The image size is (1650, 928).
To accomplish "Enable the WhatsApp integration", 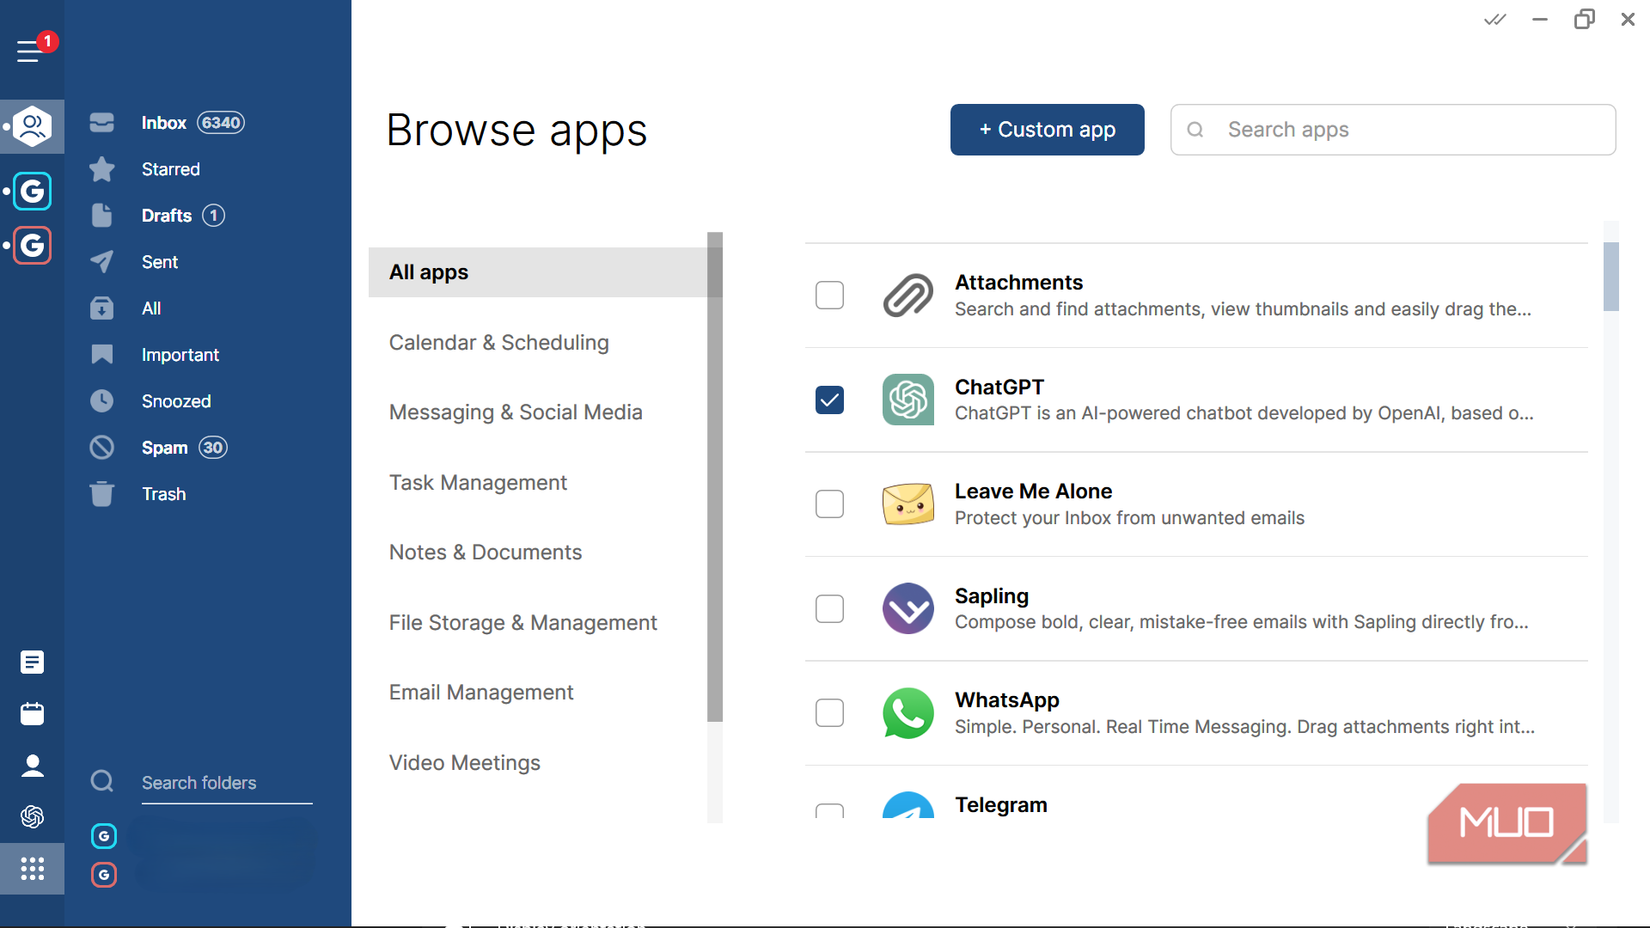I will coord(829,713).
